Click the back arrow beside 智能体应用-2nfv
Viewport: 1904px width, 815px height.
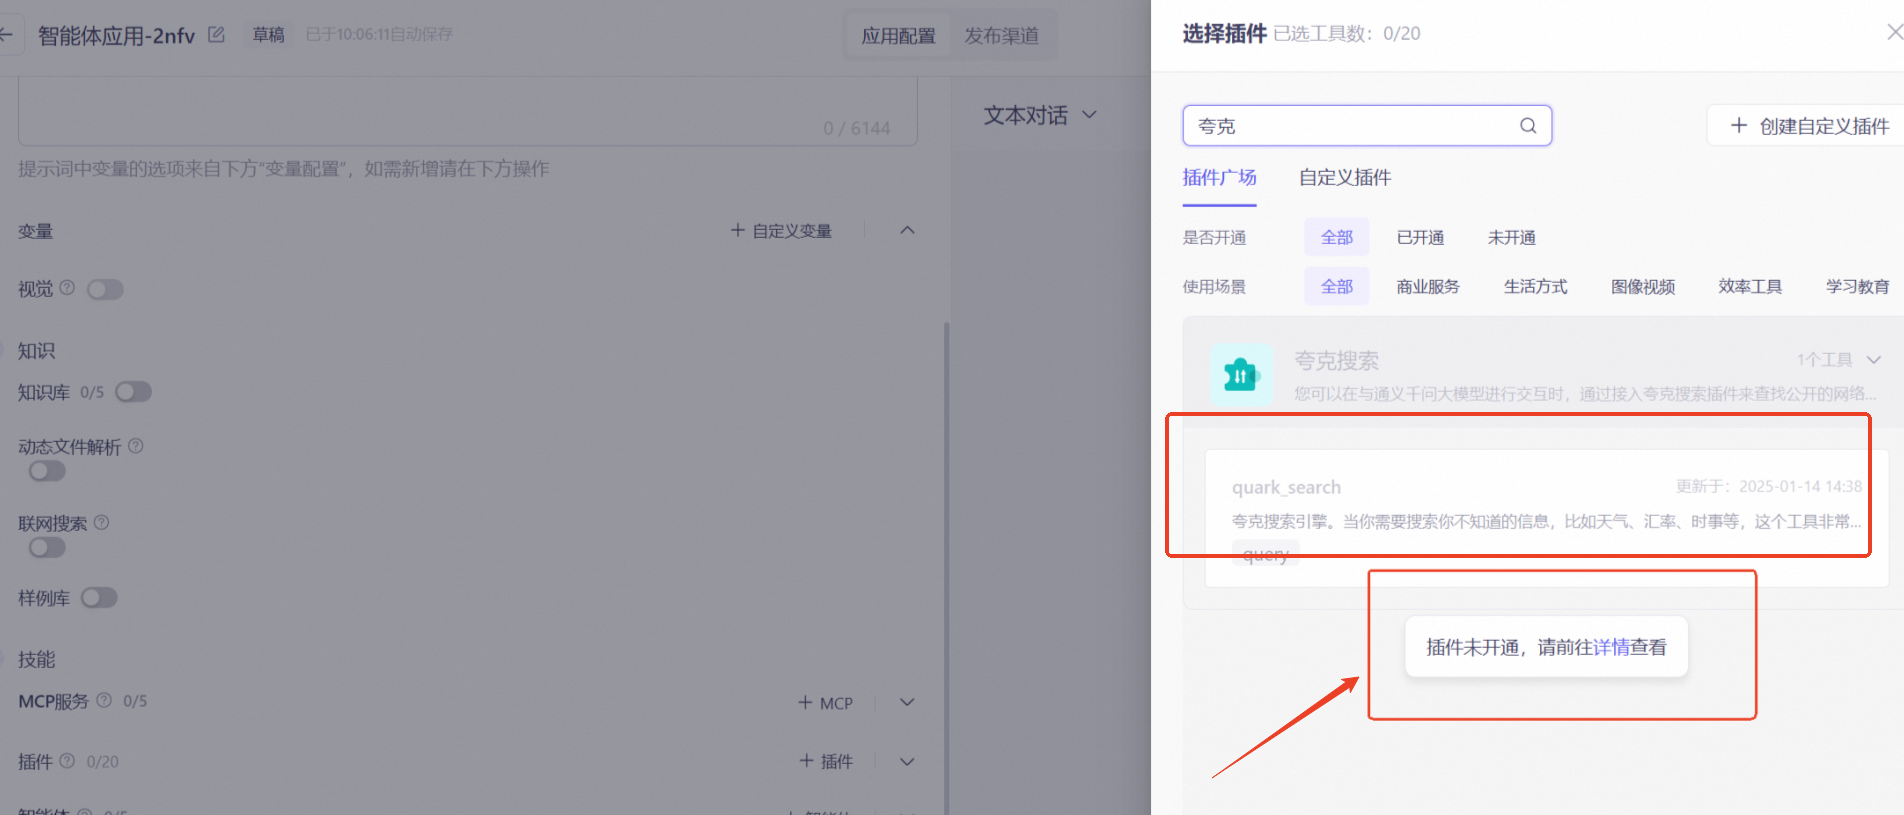pos(6,35)
